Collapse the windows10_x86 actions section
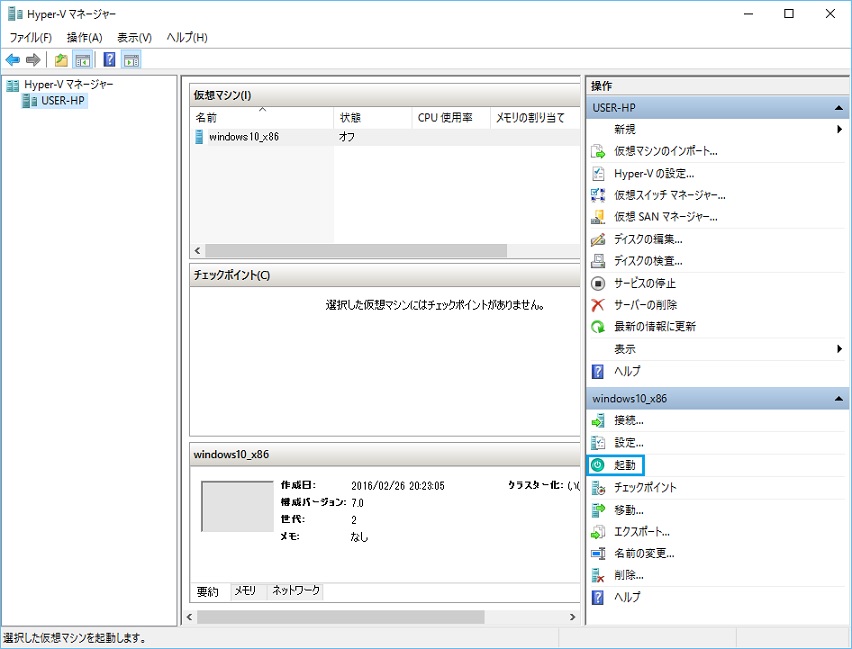The image size is (852, 649). tap(838, 398)
